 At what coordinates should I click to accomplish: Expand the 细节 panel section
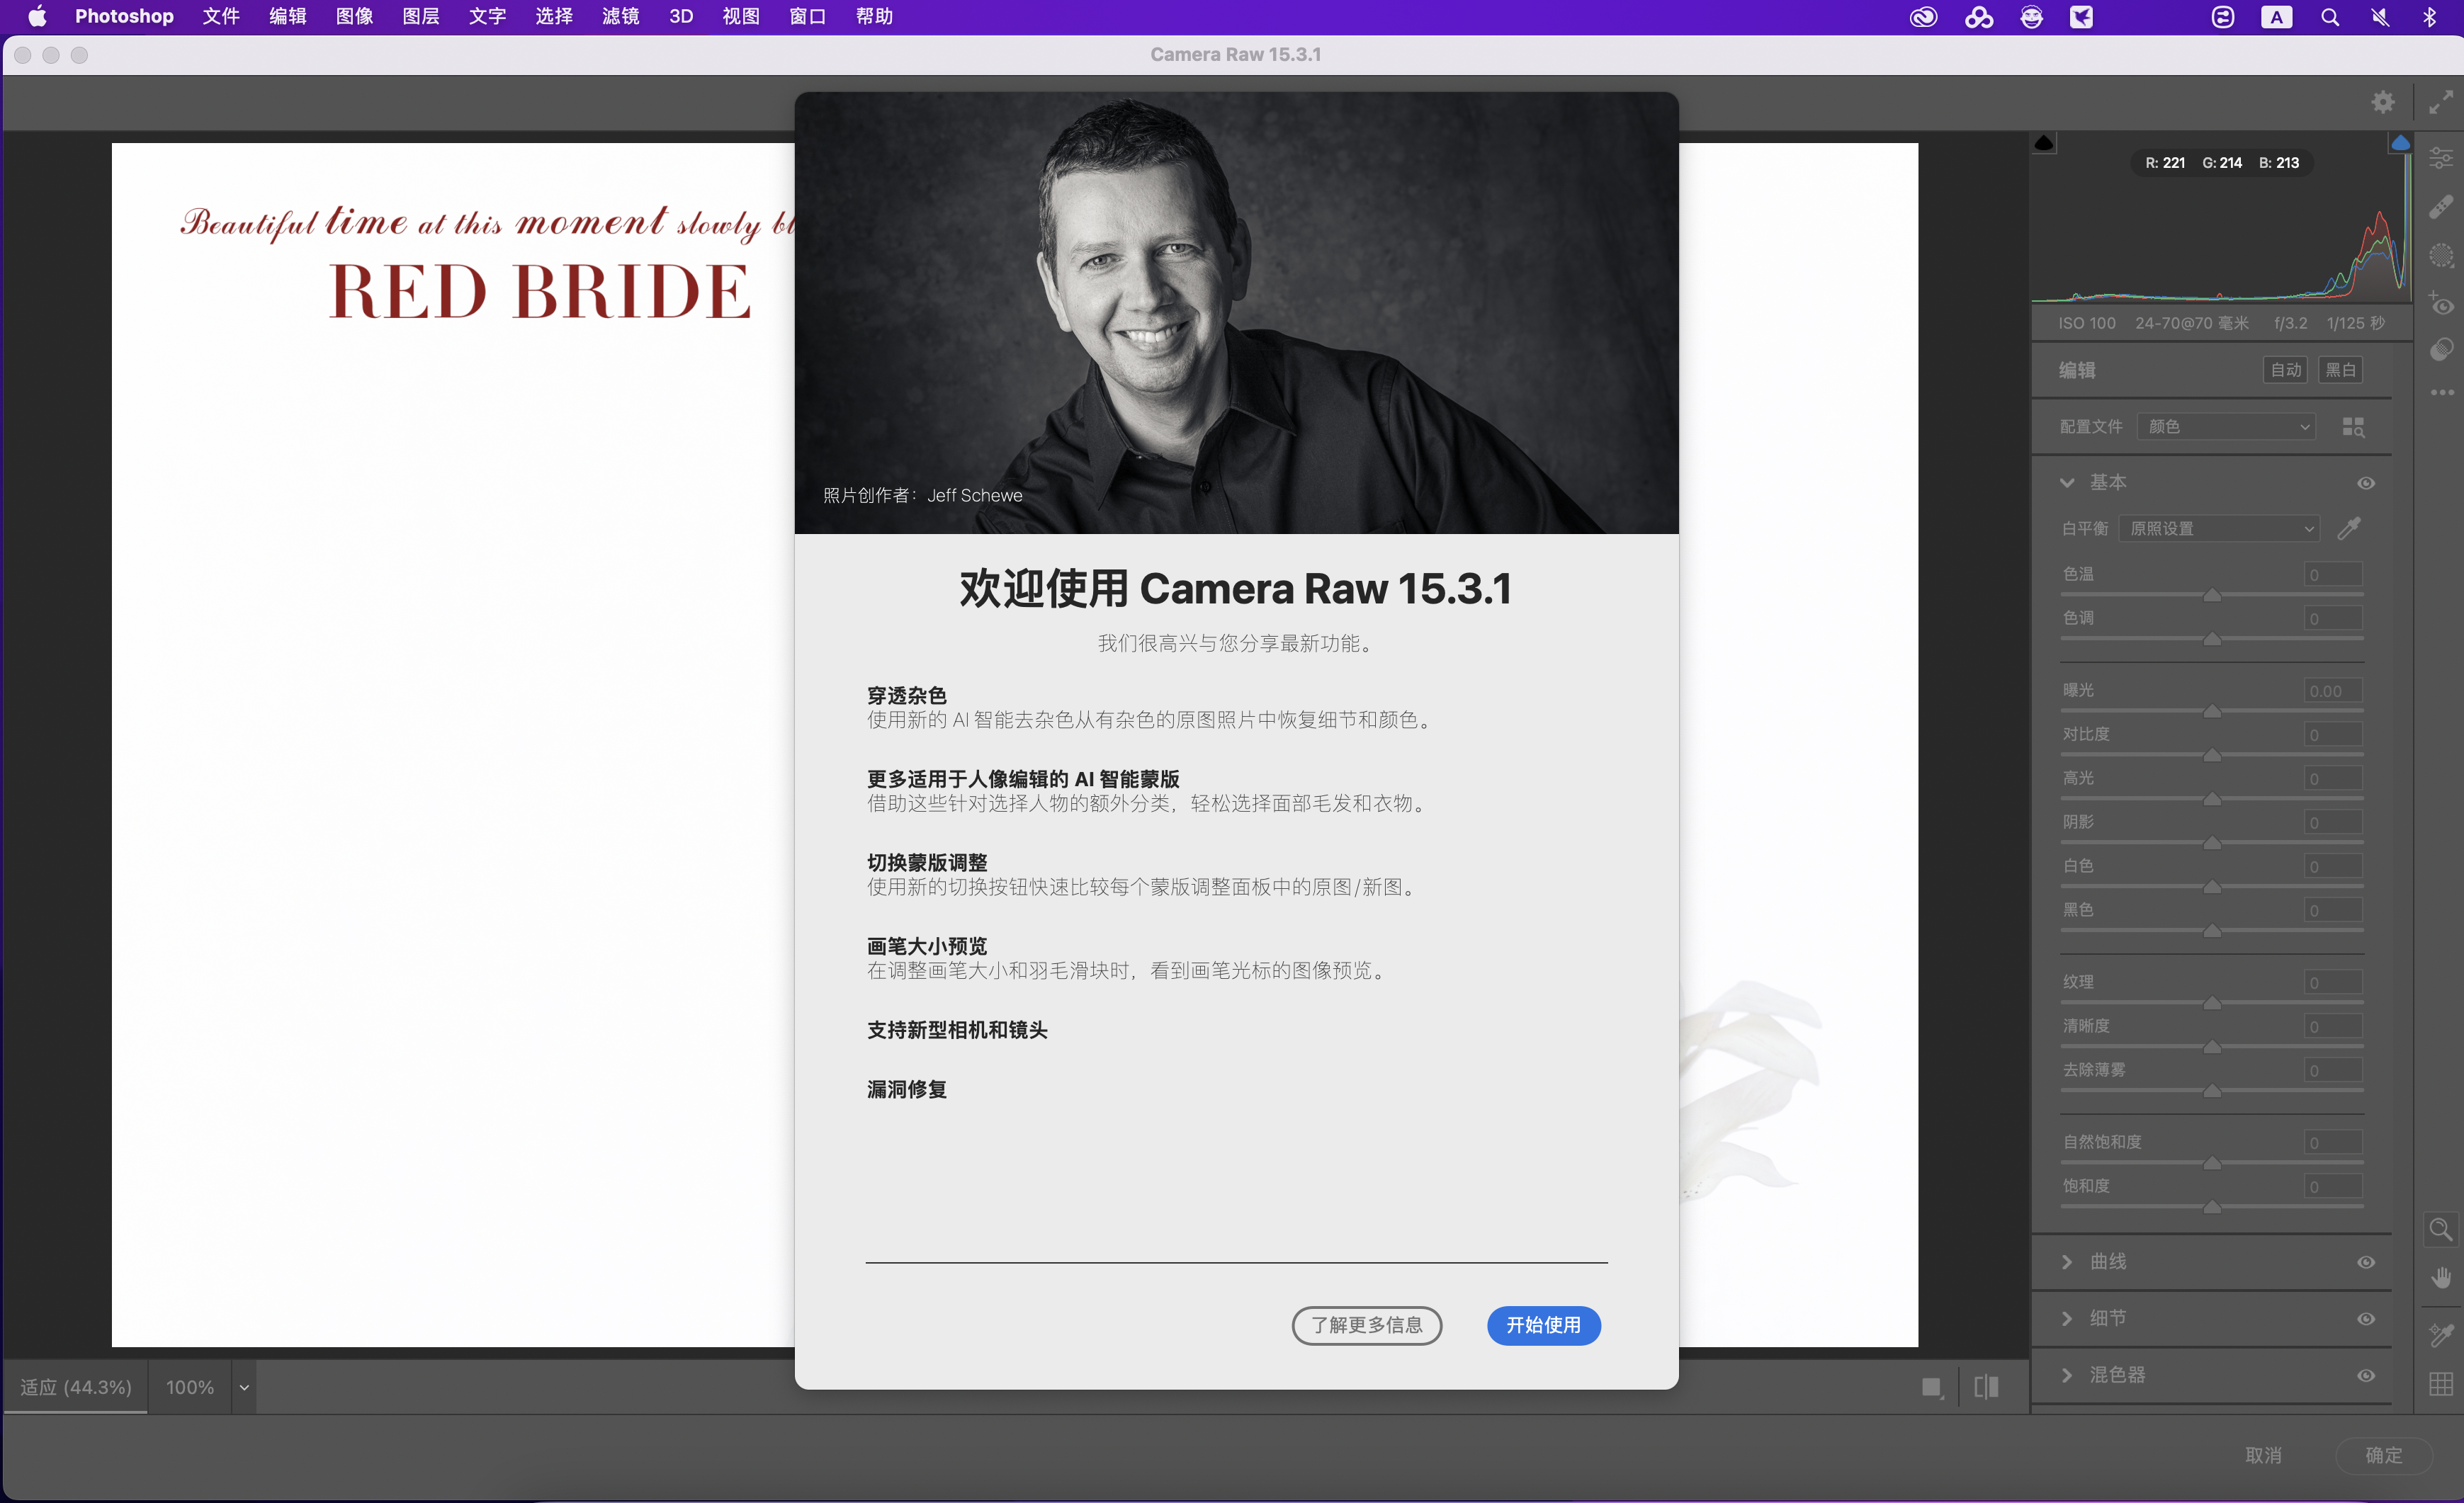coord(2067,1319)
